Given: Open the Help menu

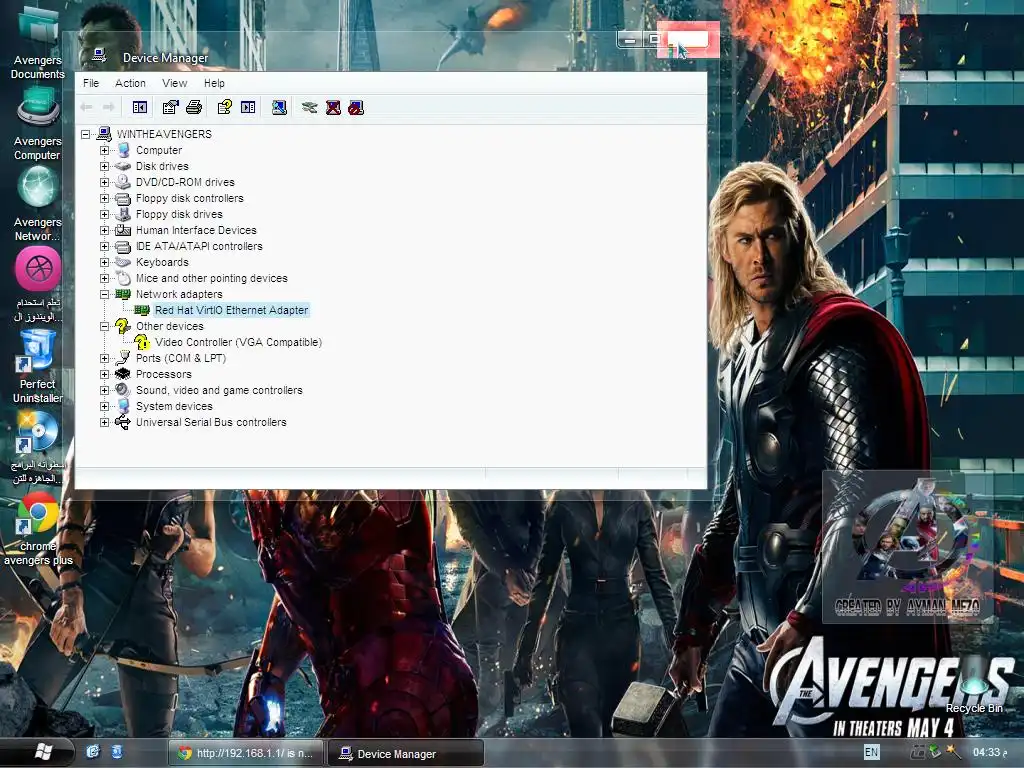Looking at the screenshot, I should (214, 83).
